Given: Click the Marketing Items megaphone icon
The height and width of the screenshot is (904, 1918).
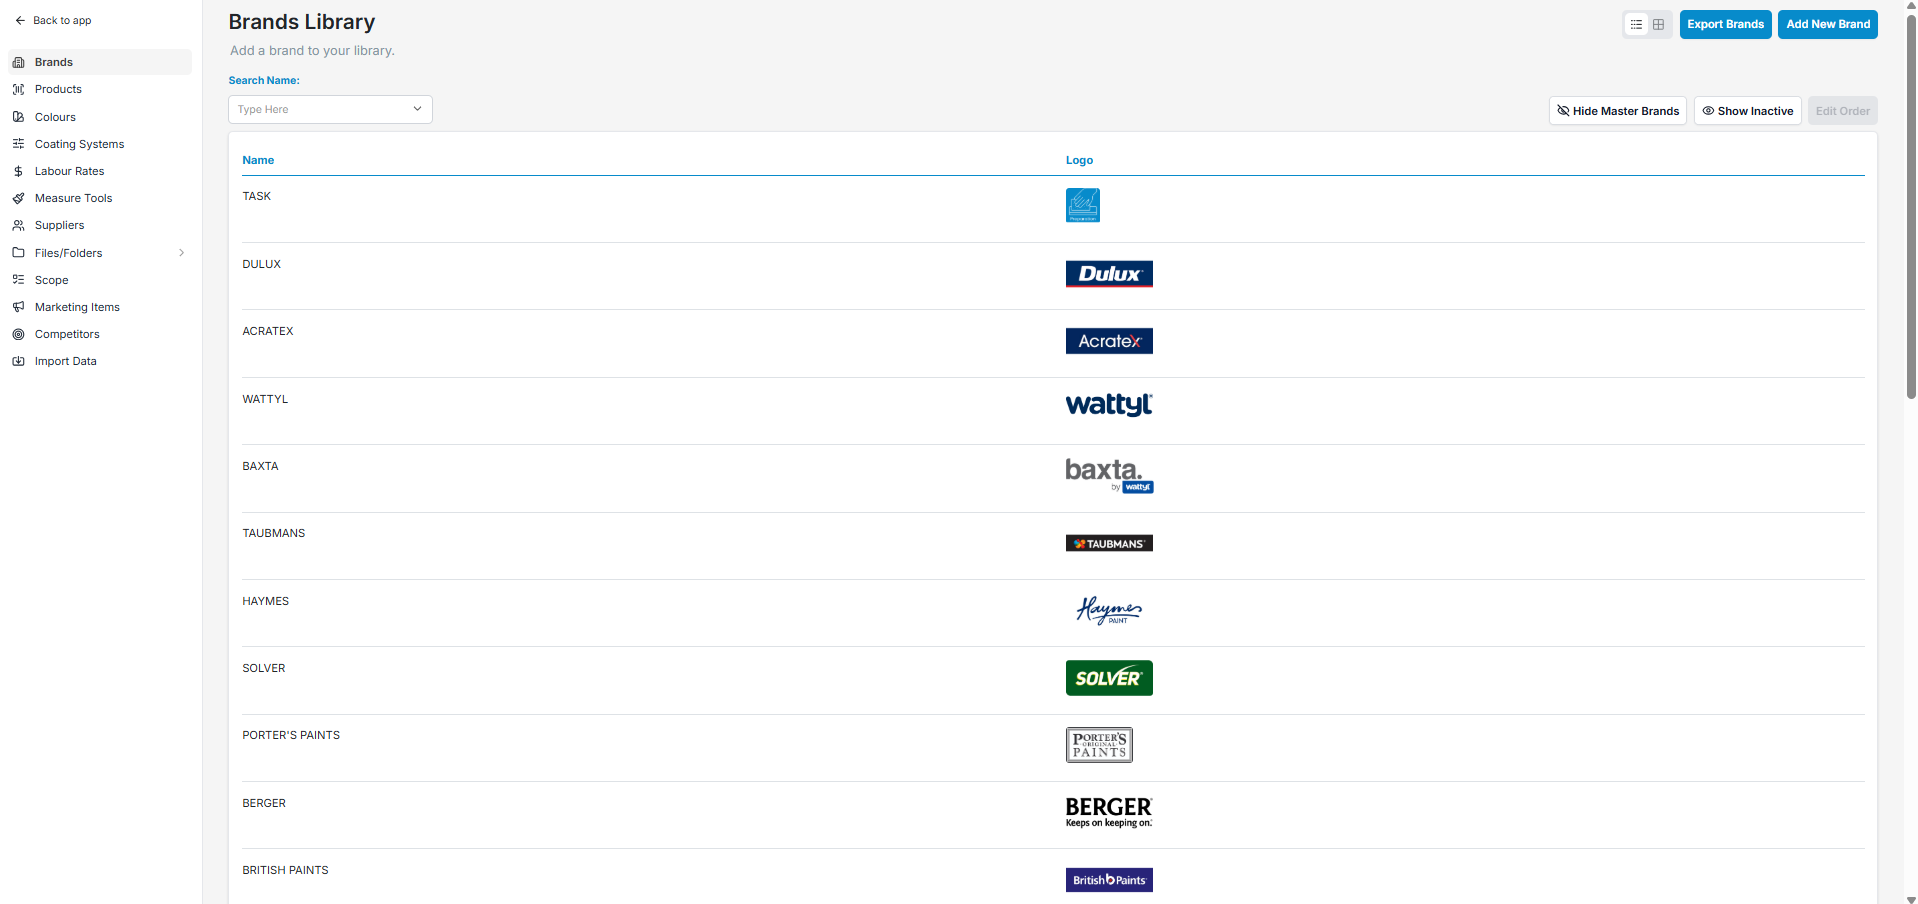Looking at the screenshot, I should point(18,307).
